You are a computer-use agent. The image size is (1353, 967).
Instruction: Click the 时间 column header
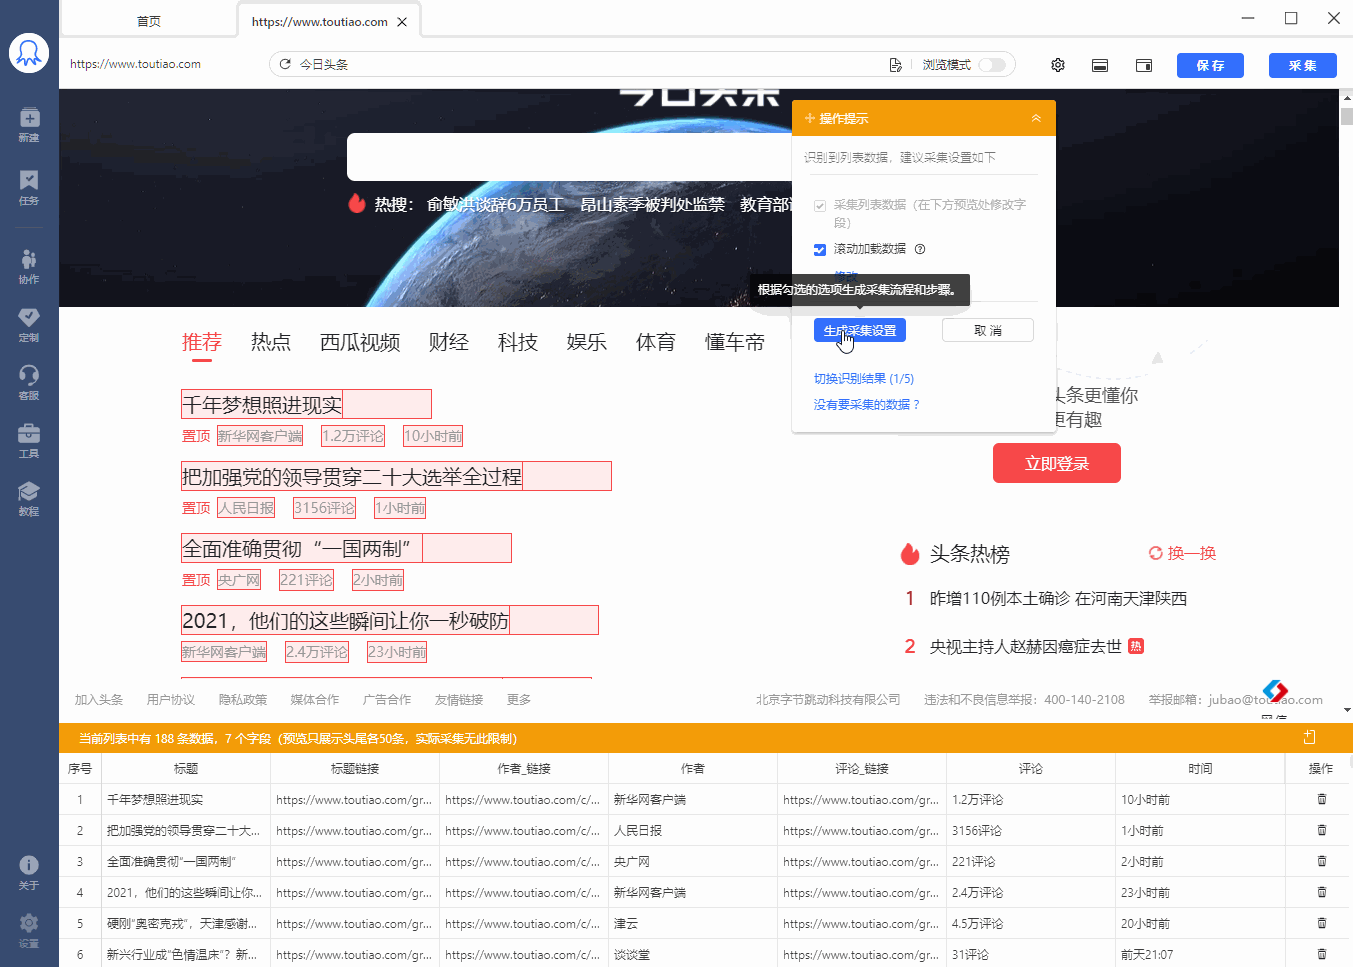pos(1200,768)
